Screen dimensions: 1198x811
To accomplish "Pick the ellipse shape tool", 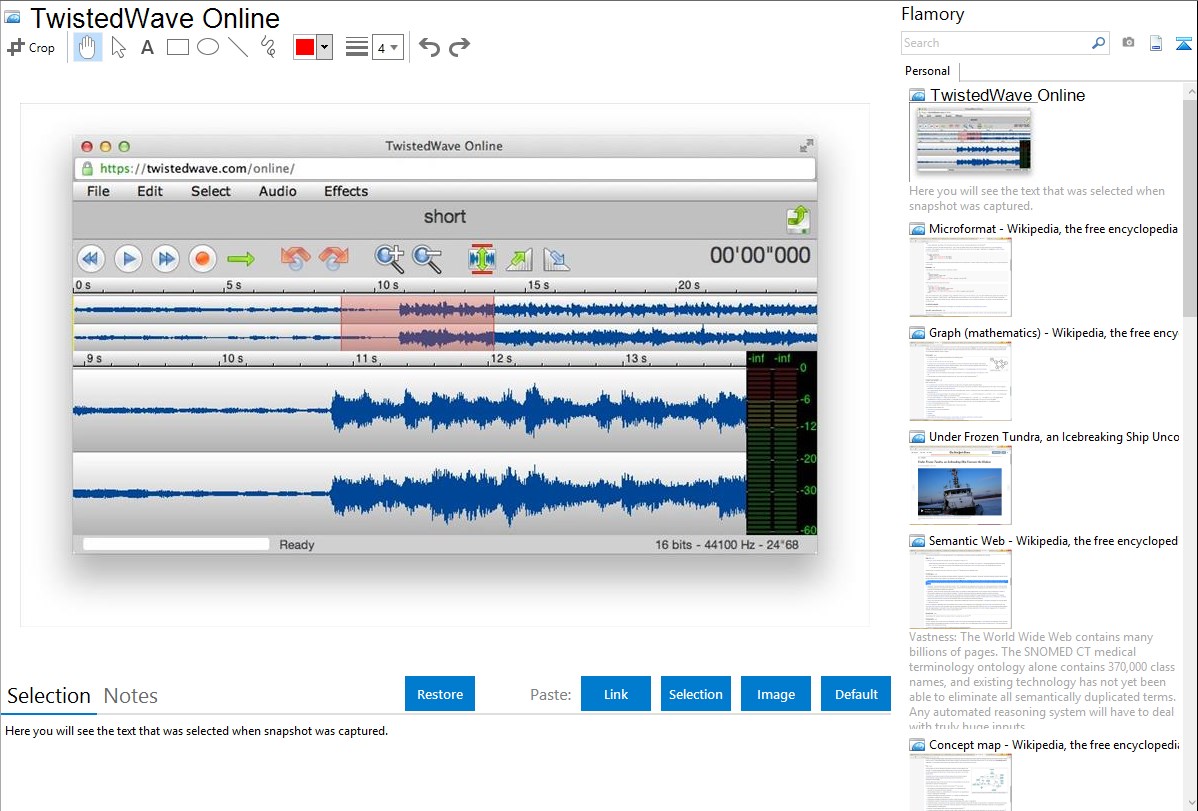I will click(208, 47).
